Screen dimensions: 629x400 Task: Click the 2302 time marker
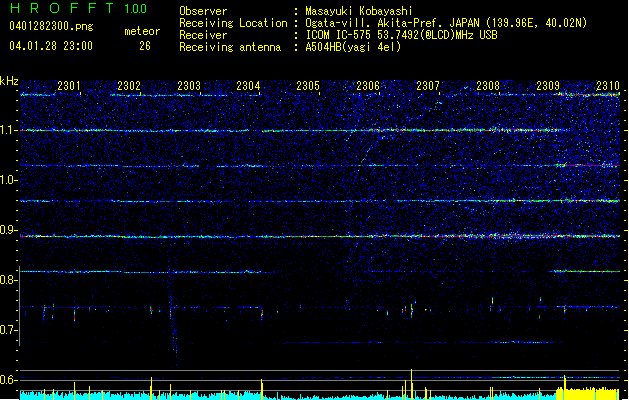point(129,86)
